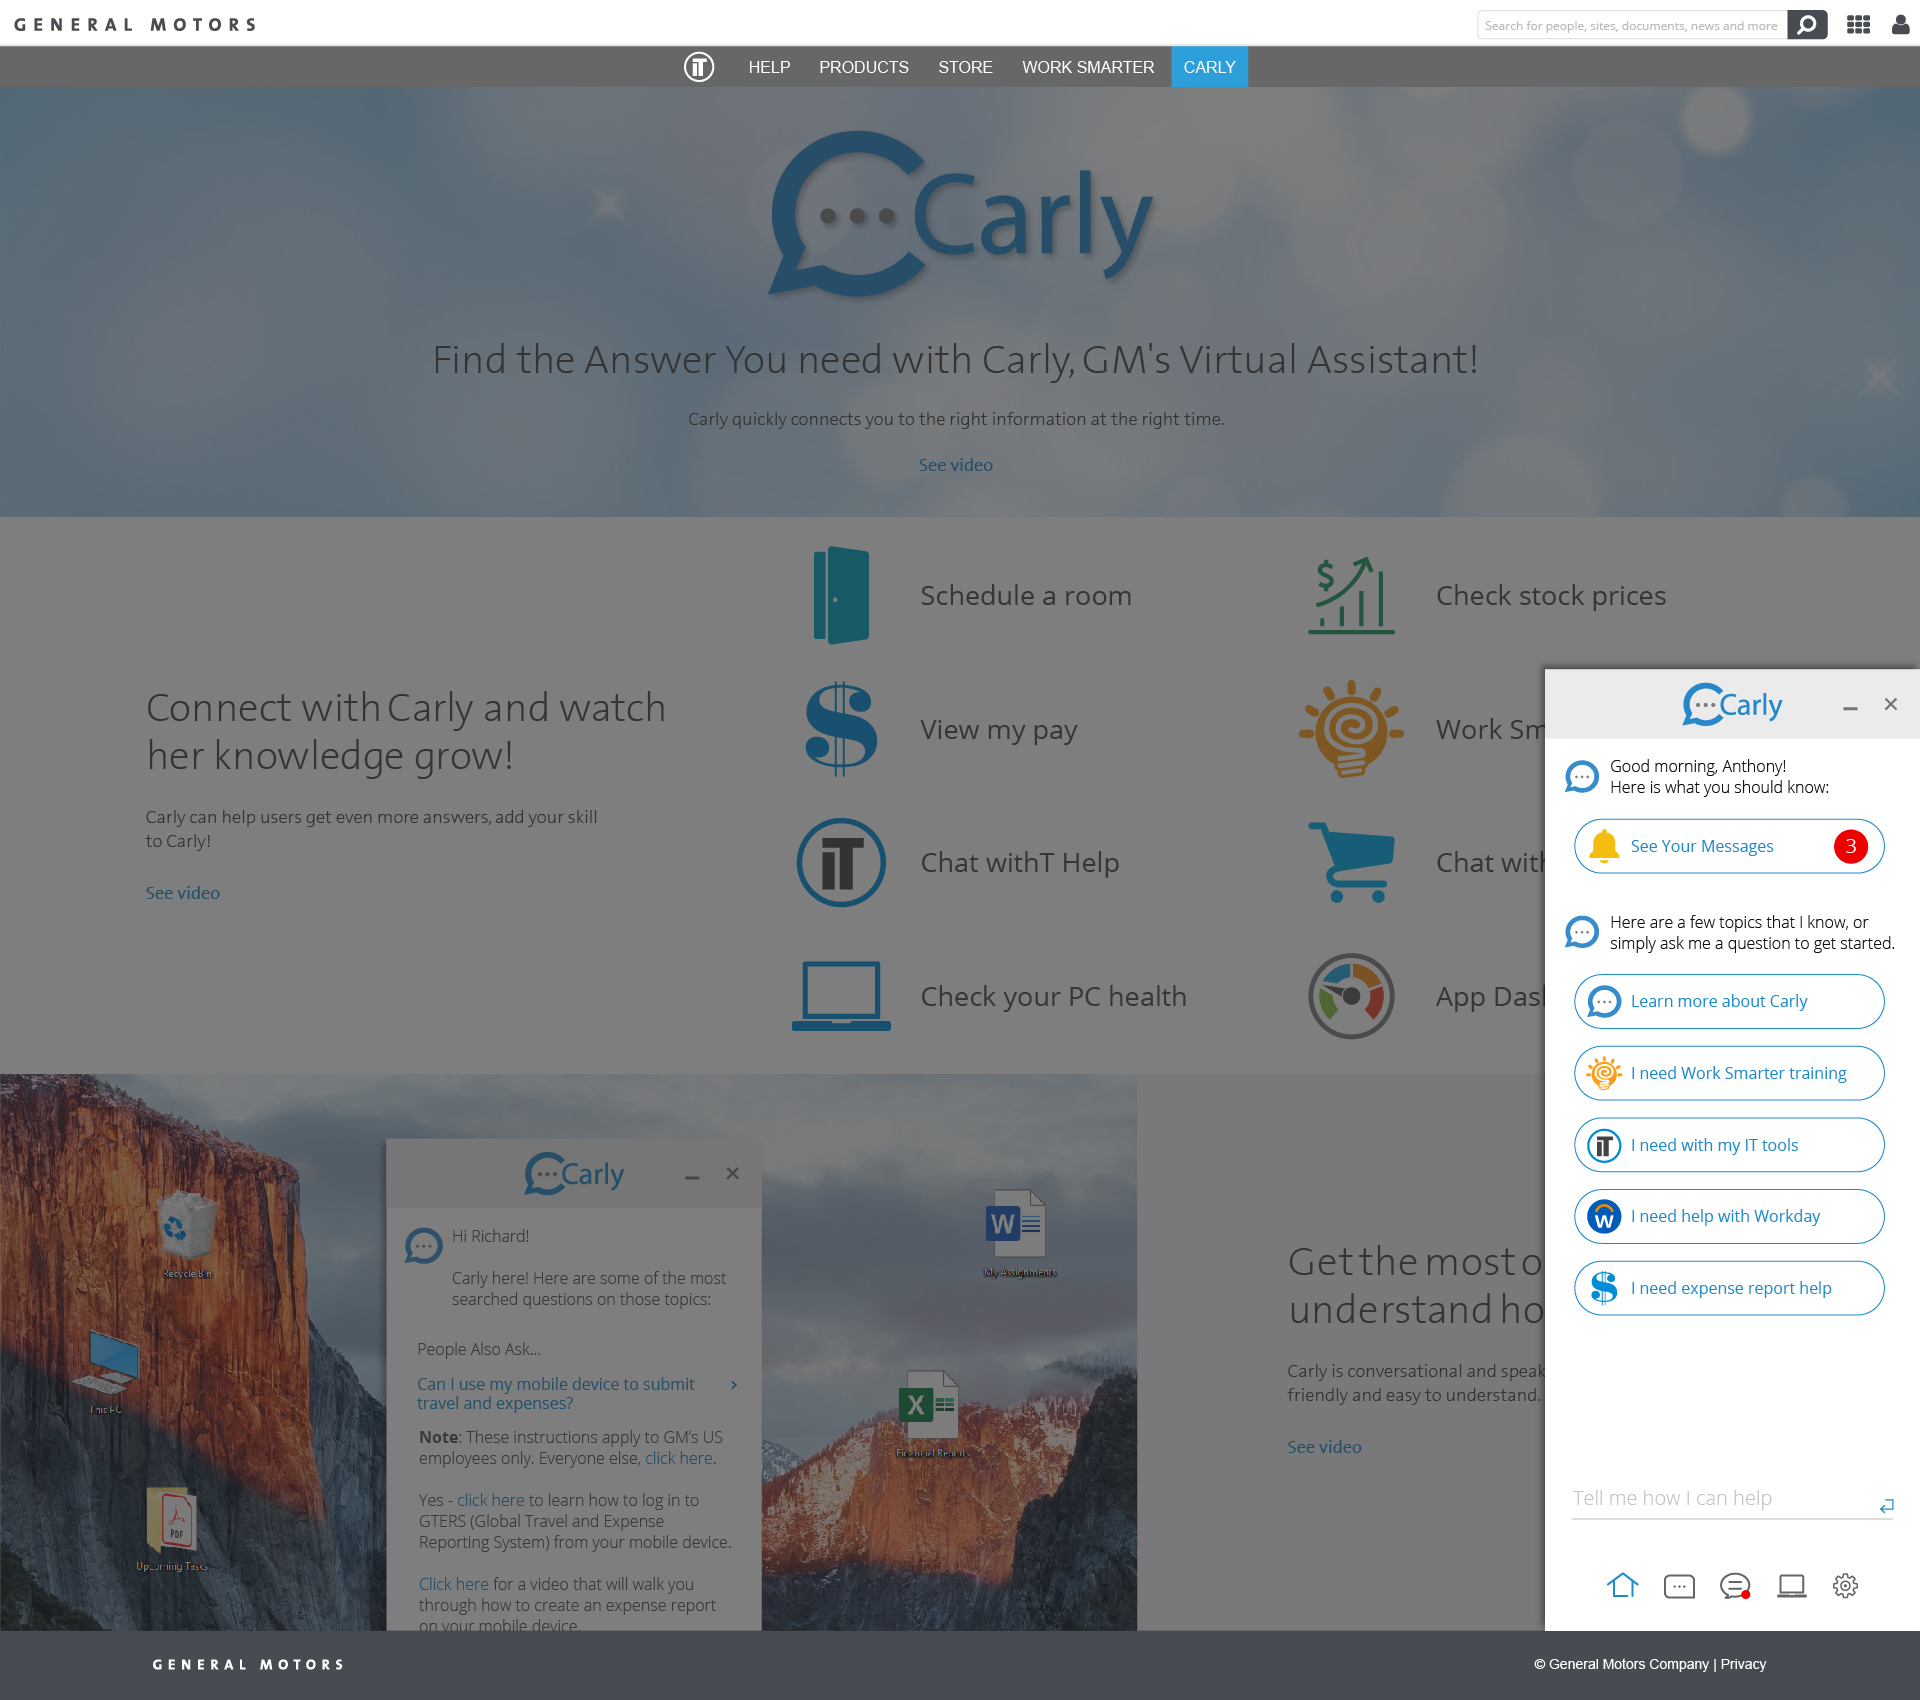Open the WORK SMARTER menu item
This screenshot has height=1700, width=1920.
1088,67
